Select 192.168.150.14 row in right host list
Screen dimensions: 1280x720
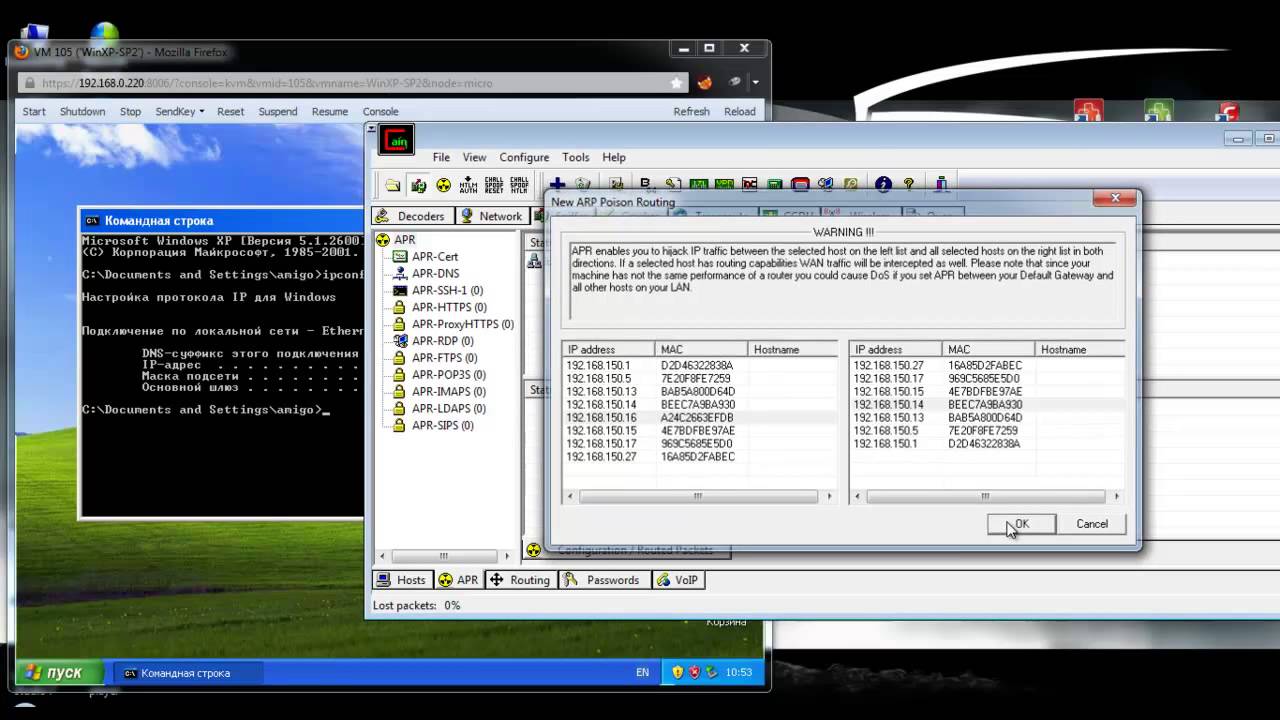[986, 405]
